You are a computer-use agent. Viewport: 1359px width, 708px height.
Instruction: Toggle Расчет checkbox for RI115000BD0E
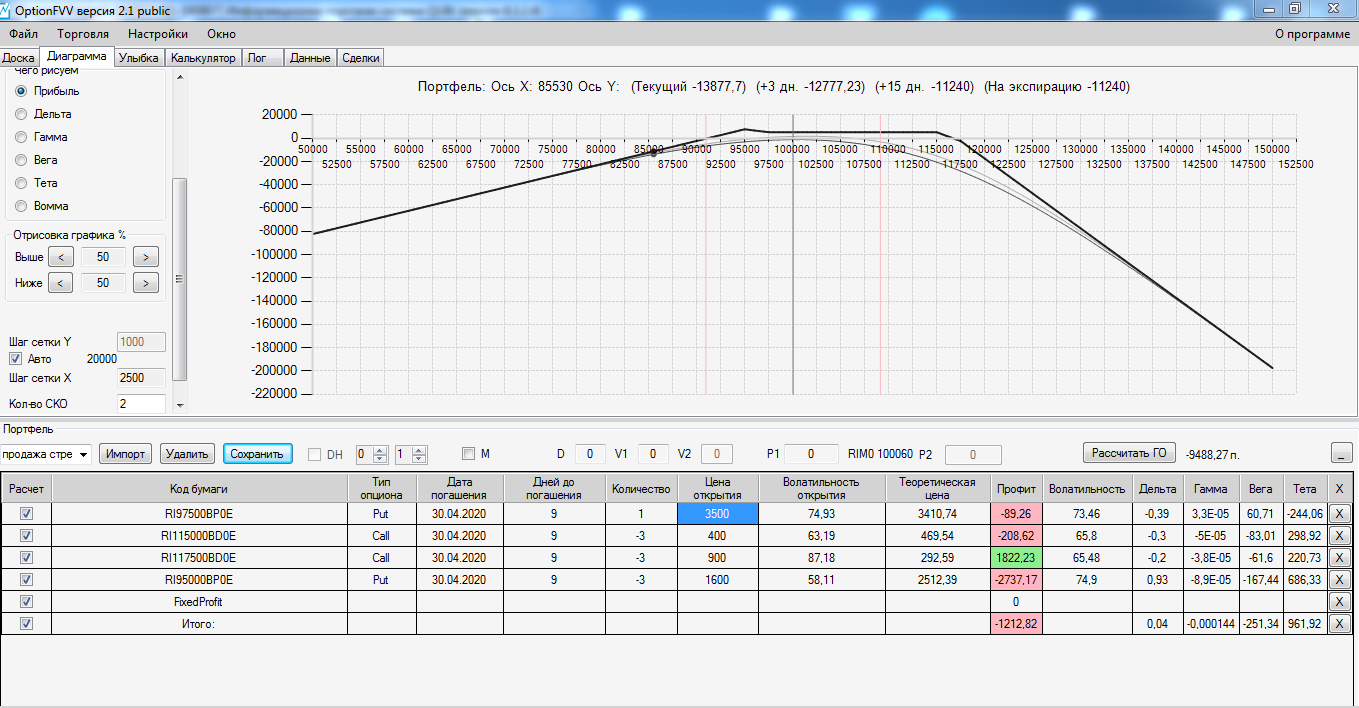[x=27, y=535]
